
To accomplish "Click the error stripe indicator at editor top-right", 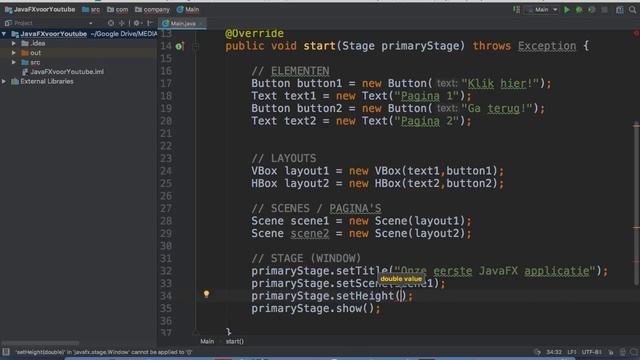I will click(x=636, y=33).
